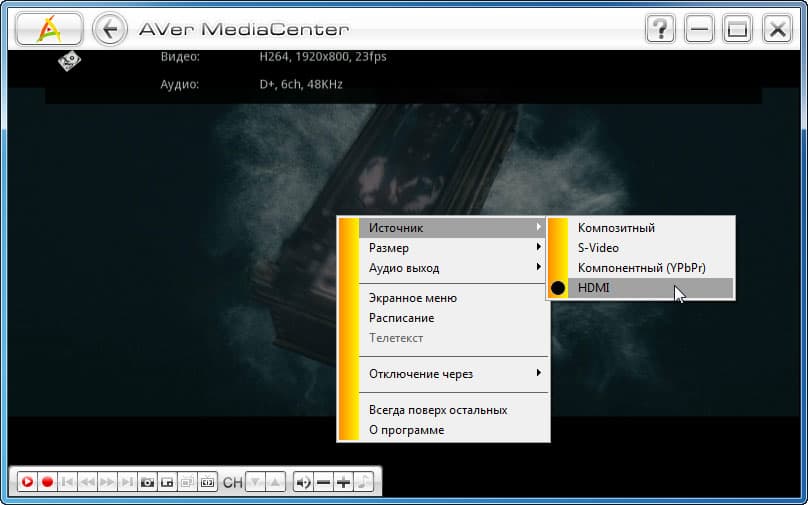The height and width of the screenshot is (505, 808).
Task: Click the red record button
Action: pos(47,482)
